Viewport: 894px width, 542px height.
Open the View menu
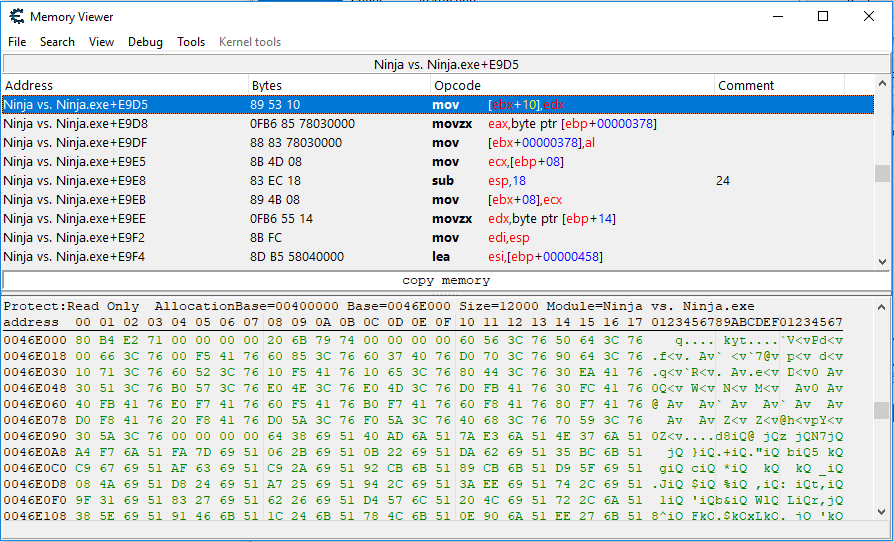point(101,42)
